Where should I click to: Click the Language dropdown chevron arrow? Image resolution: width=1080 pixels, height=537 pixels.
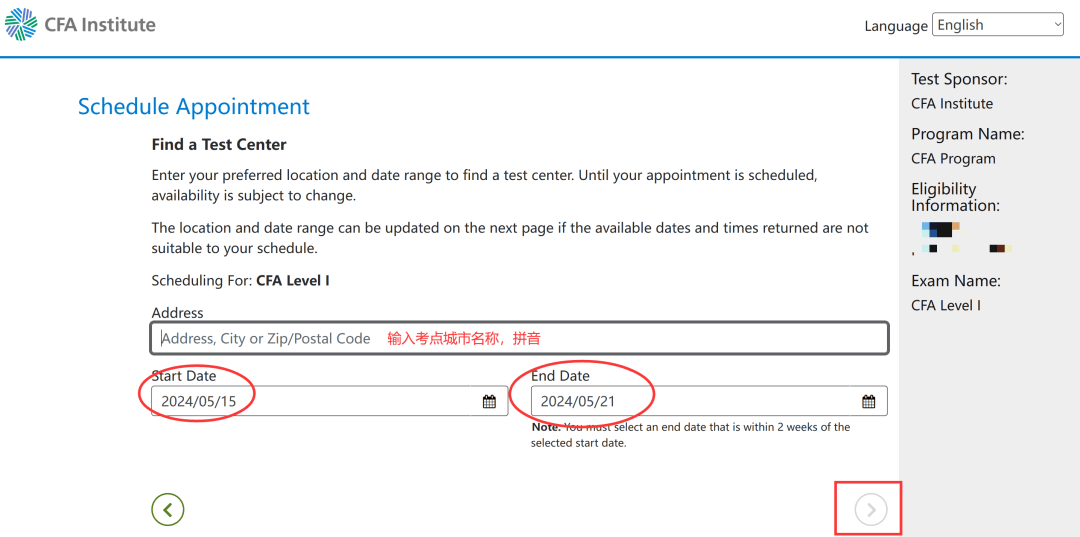[x=1057, y=25]
